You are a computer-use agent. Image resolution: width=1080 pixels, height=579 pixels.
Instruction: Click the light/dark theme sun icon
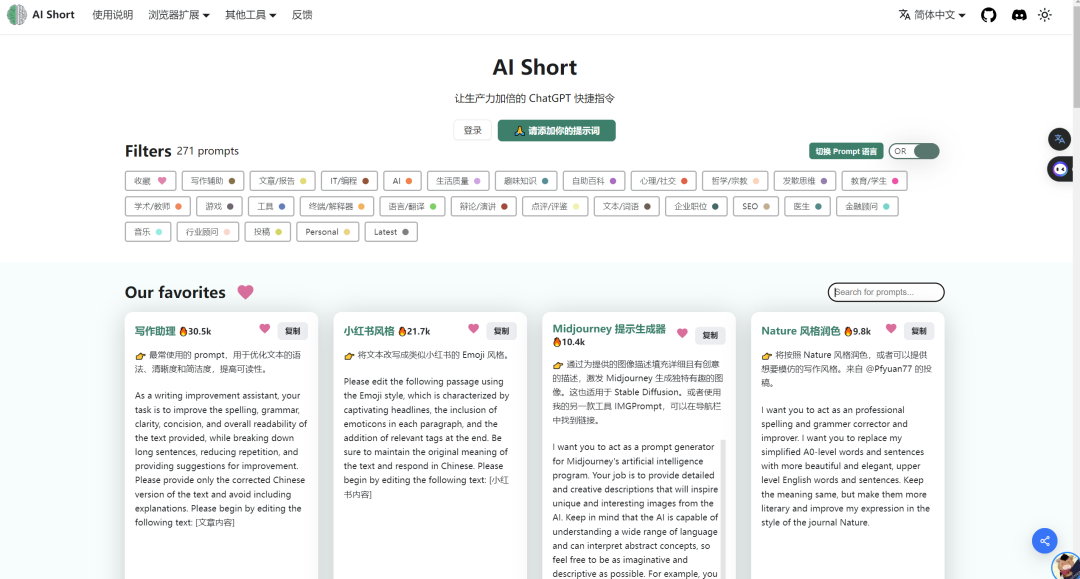click(1045, 15)
